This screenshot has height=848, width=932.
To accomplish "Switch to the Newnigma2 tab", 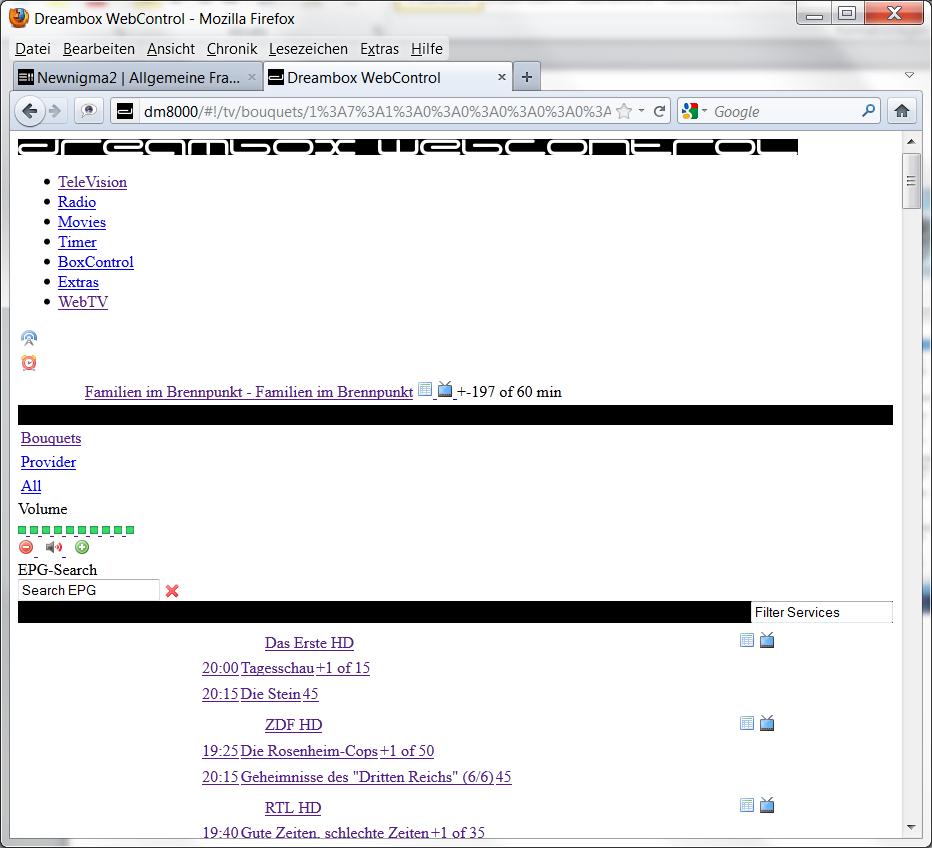I will [137, 77].
